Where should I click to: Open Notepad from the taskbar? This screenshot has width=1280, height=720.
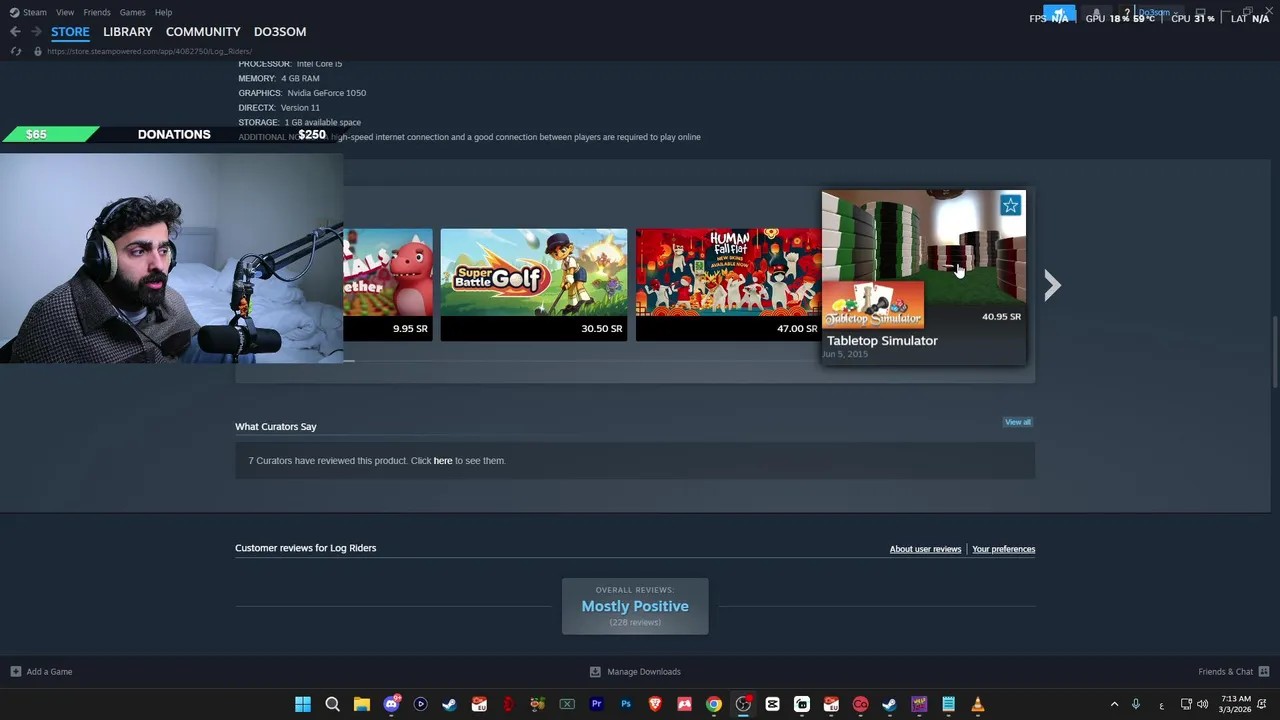[x=948, y=705]
